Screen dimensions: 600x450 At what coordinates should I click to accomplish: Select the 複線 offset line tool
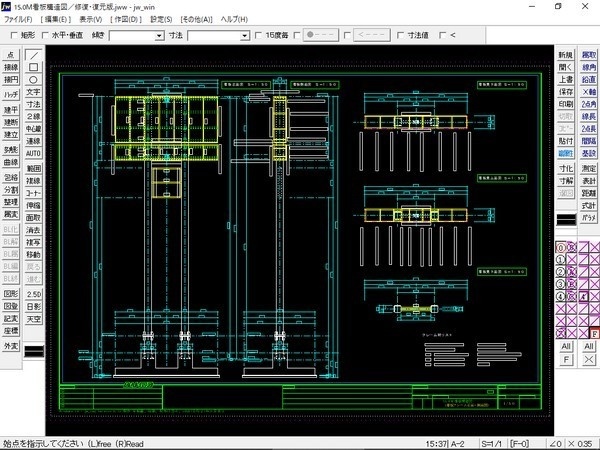(33, 181)
